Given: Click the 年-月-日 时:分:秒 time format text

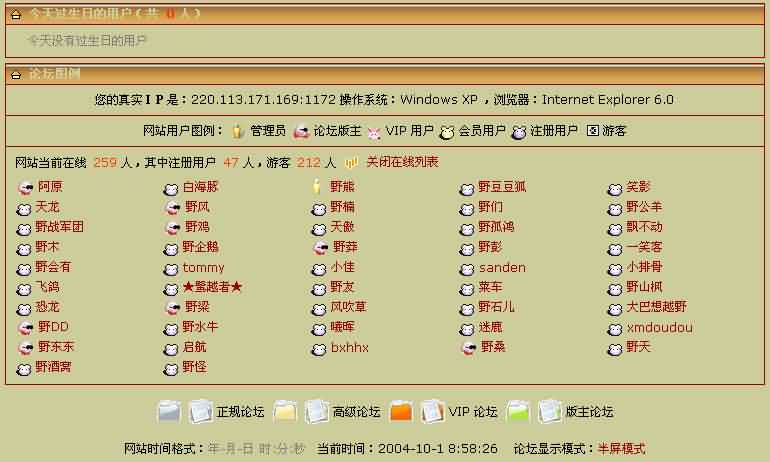Looking at the screenshot, I should click(x=255, y=448).
